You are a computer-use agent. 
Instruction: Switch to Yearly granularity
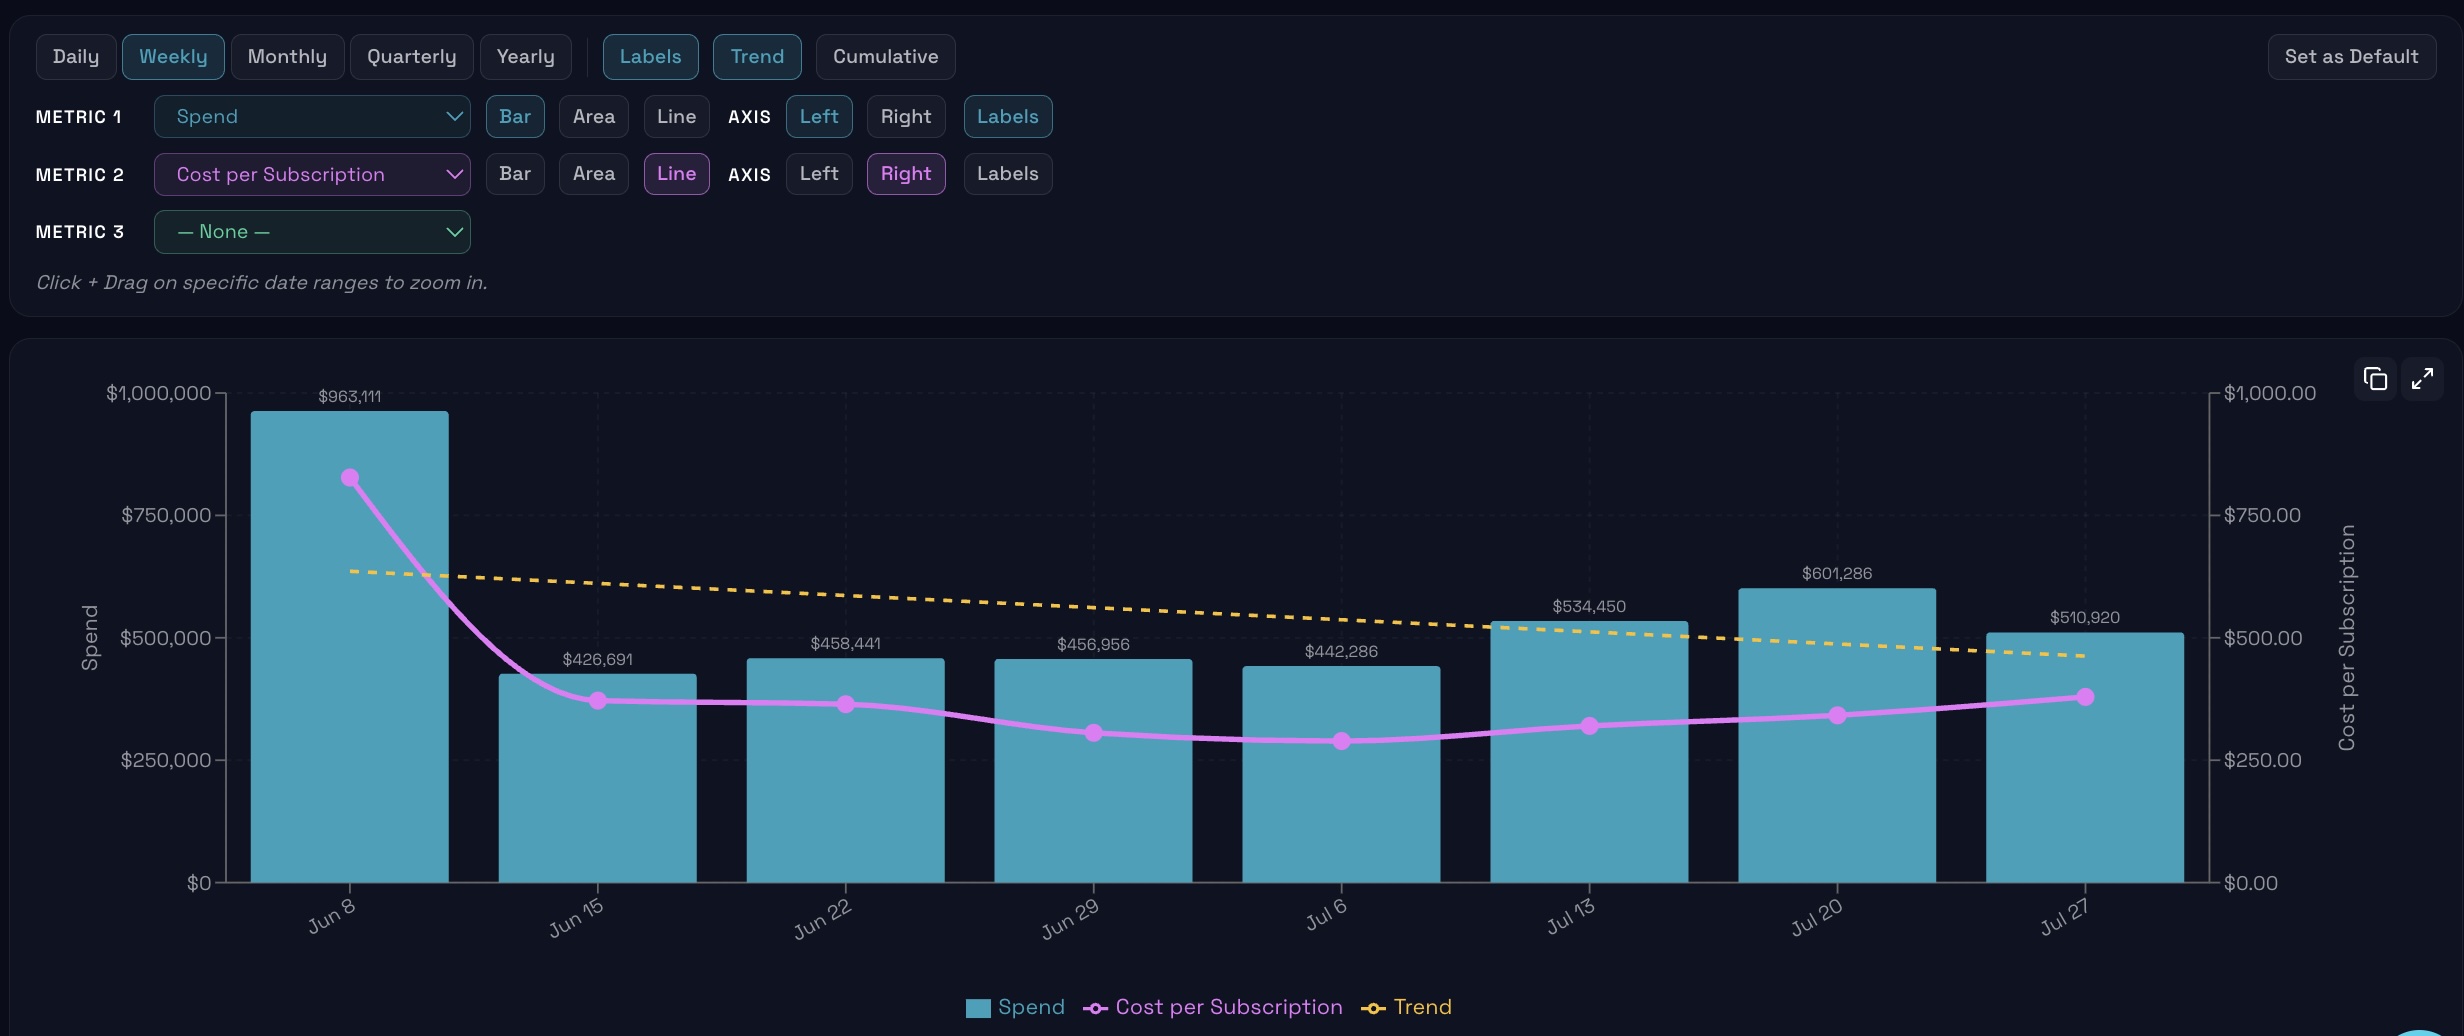pyautogui.click(x=526, y=57)
